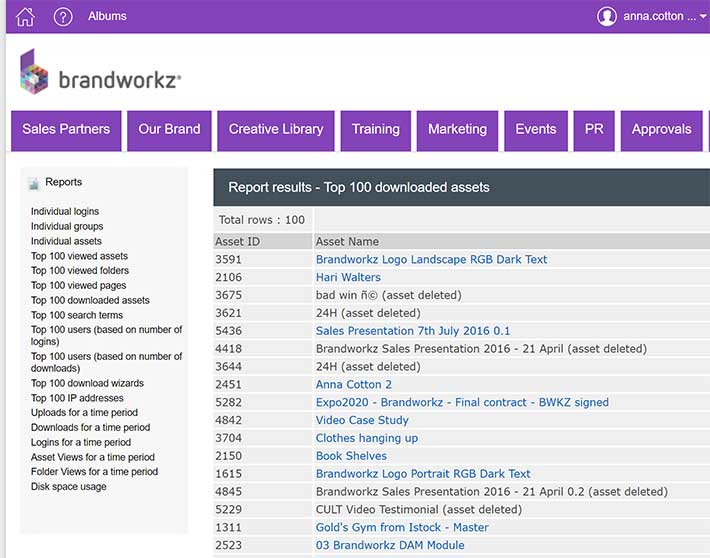
Task: Open 03 Brandworkz DAM Module asset
Action: coord(390,545)
